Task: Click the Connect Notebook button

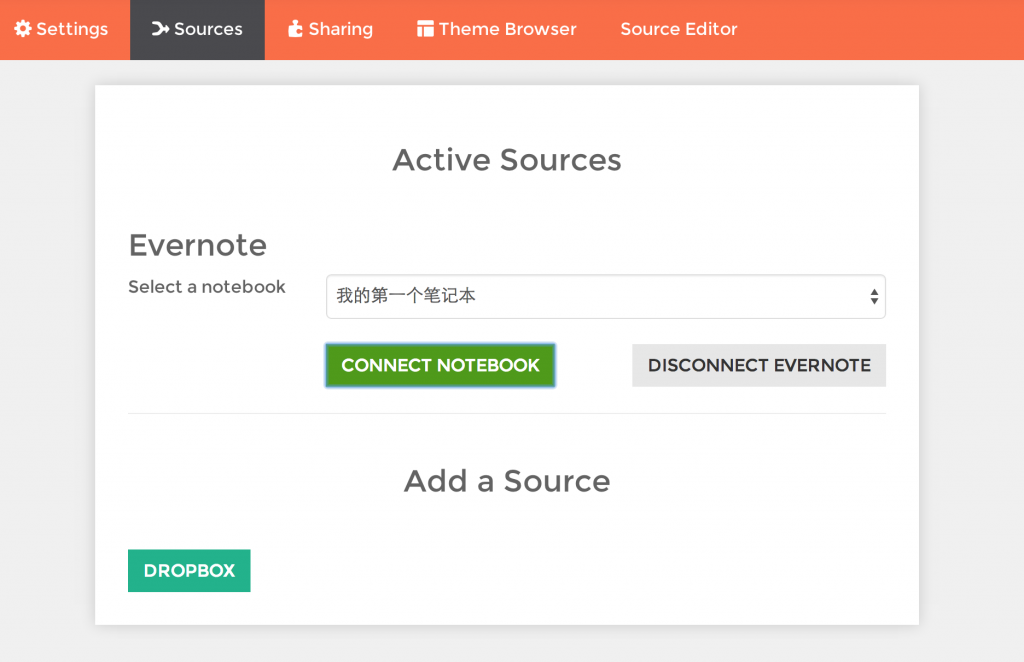Action: (x=440, y=366)
